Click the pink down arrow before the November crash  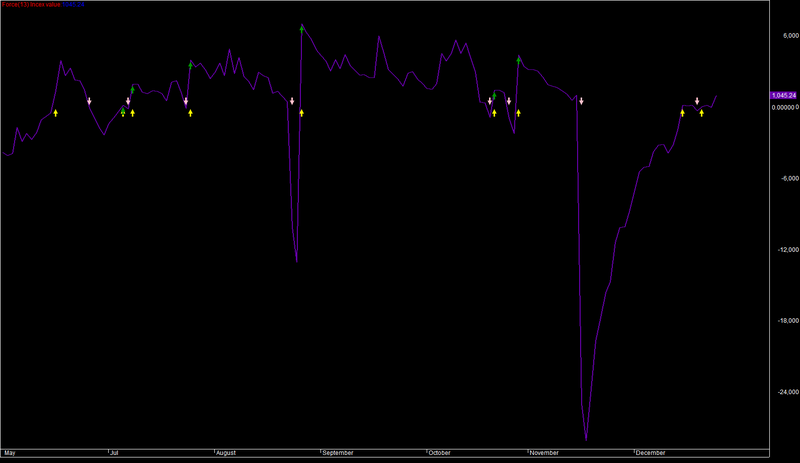coord(581,101)
